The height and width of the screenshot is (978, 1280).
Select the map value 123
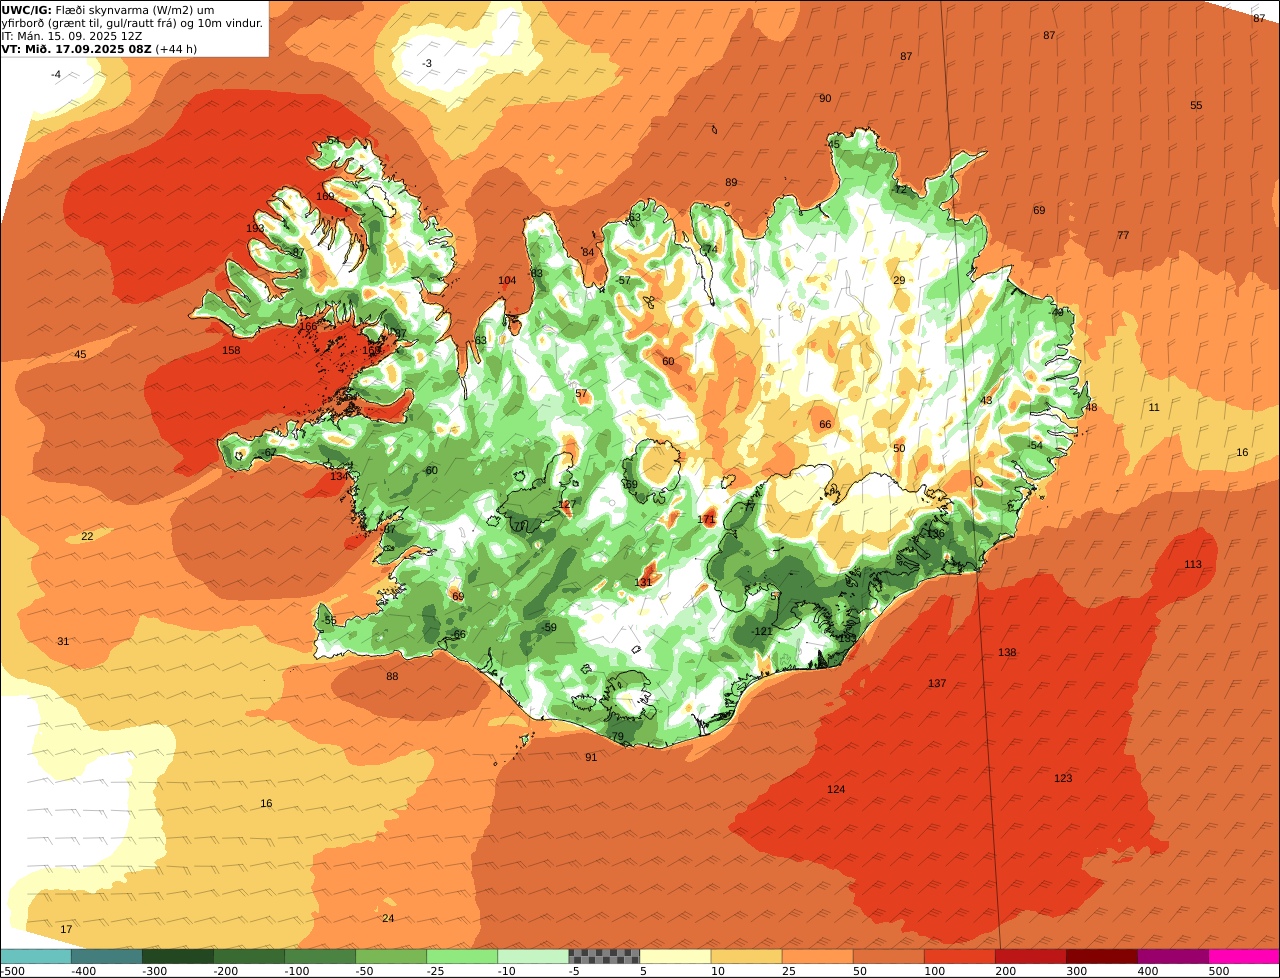(1063, 778)
